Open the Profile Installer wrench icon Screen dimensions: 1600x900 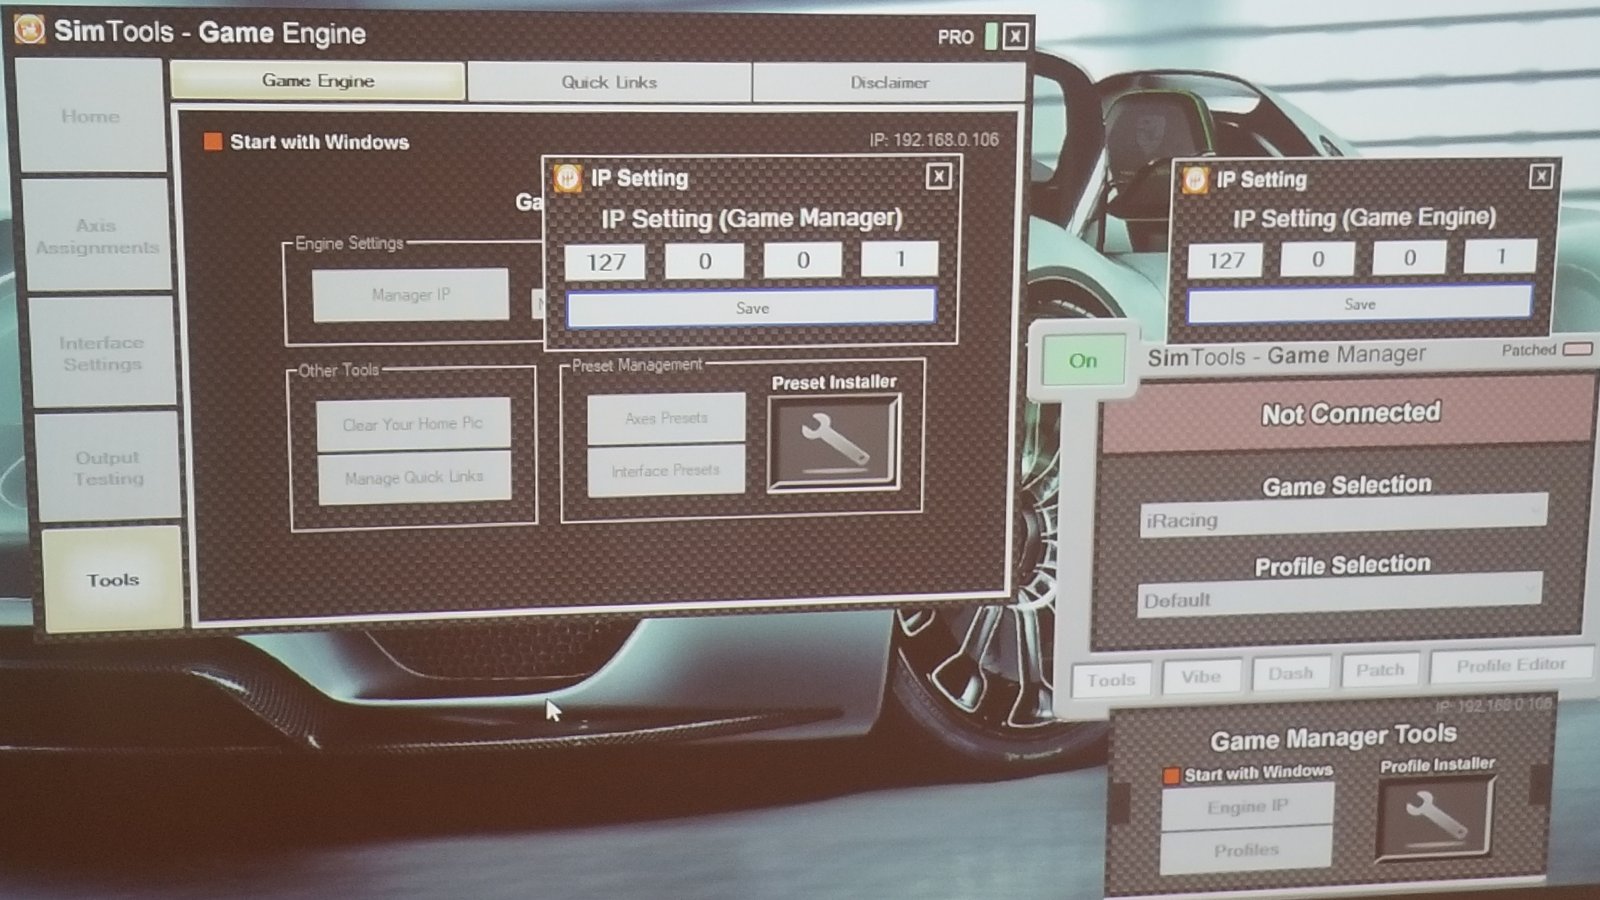tap(1434, 818)
